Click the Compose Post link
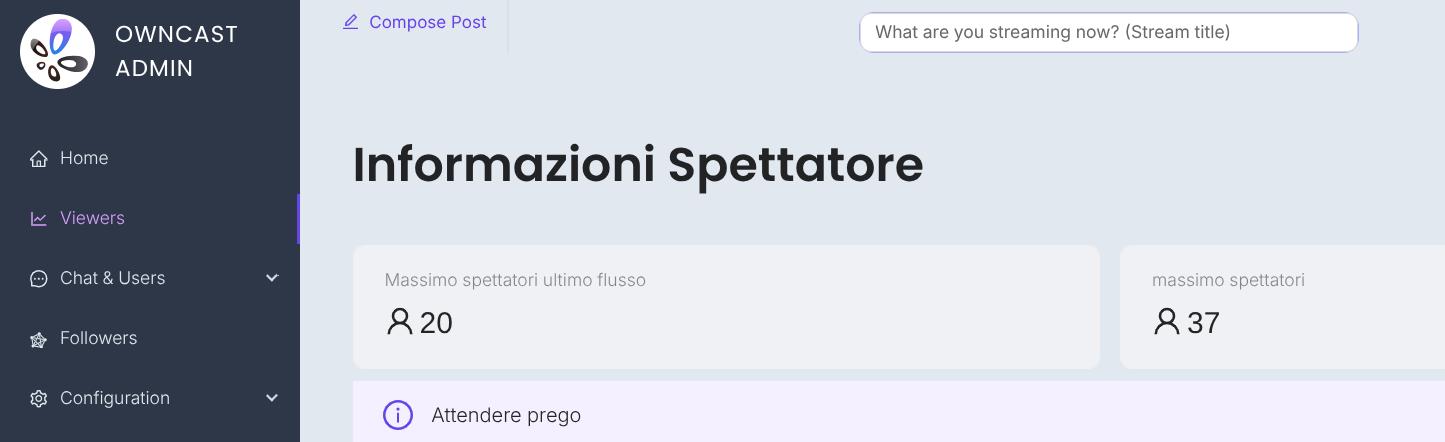 [427, 22]
